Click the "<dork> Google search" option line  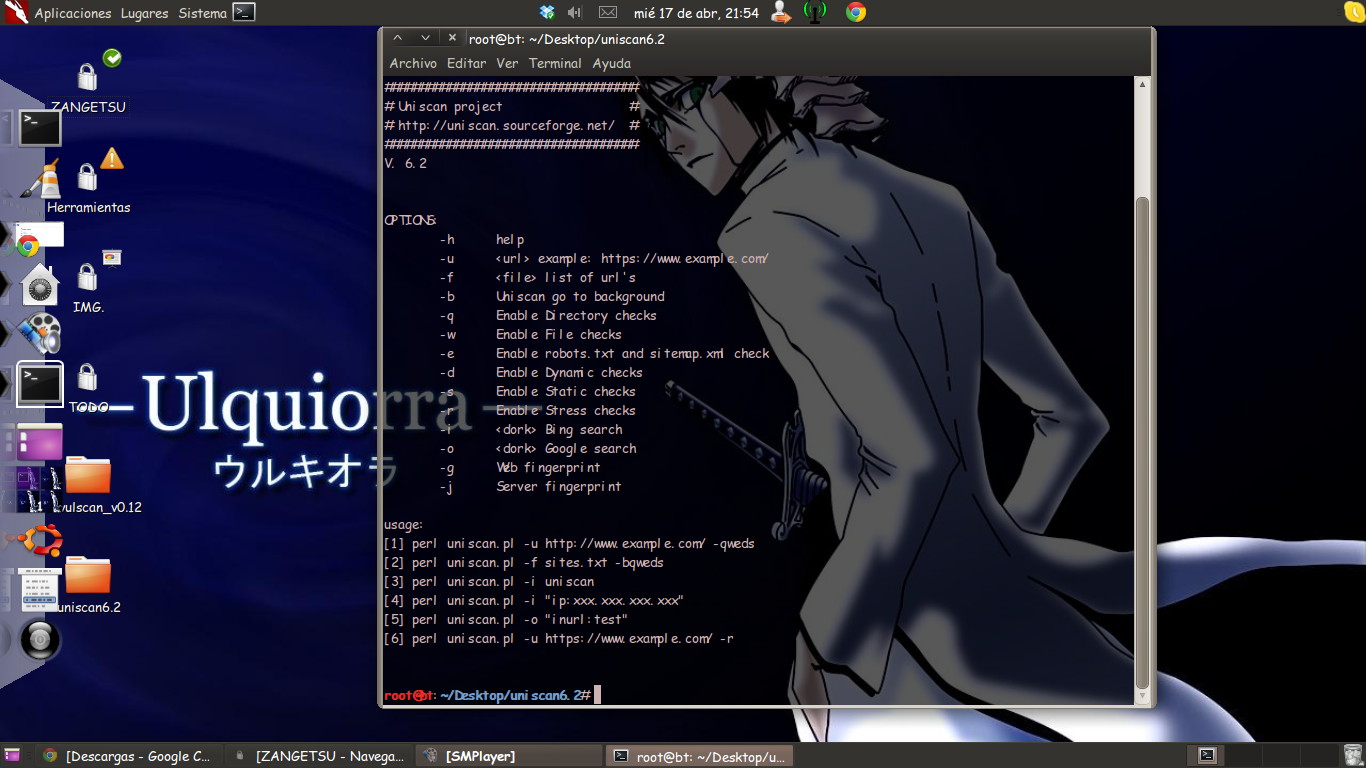click(566, 448)
